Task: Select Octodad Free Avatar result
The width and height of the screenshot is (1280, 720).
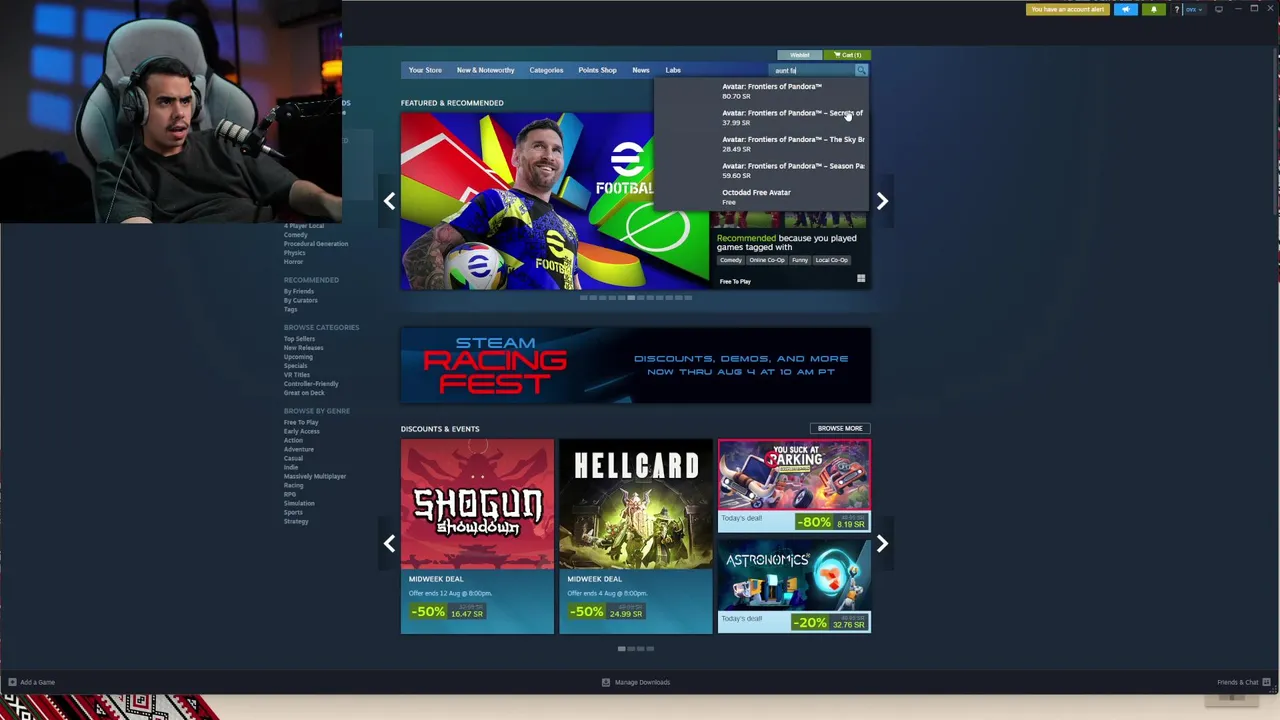Action: coord(762,197)
